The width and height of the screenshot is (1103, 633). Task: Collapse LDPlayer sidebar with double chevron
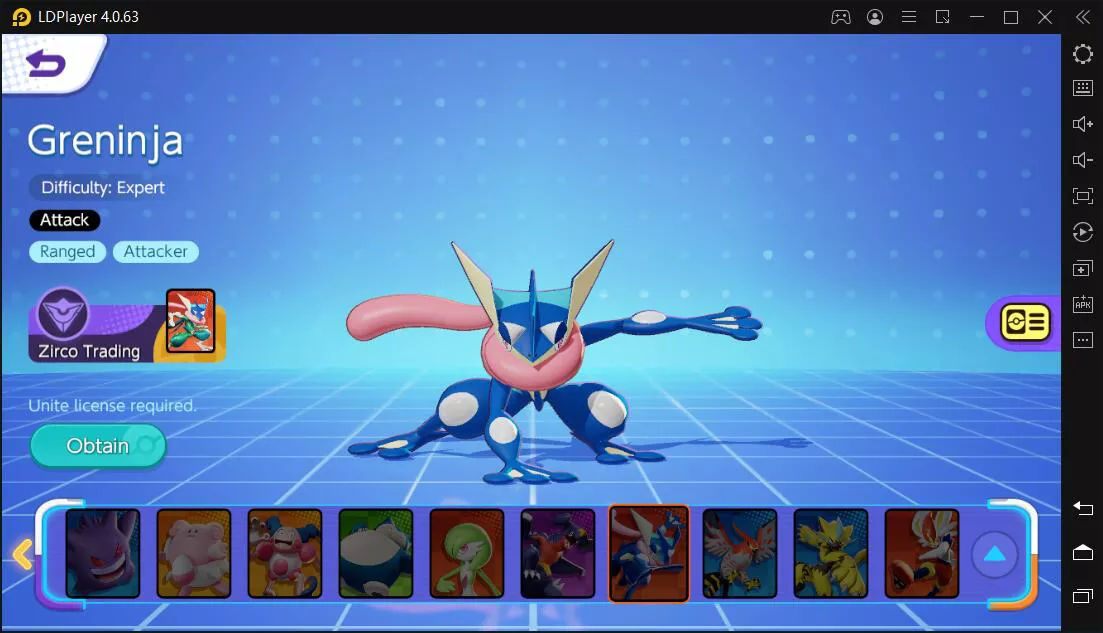[1083, 17]
